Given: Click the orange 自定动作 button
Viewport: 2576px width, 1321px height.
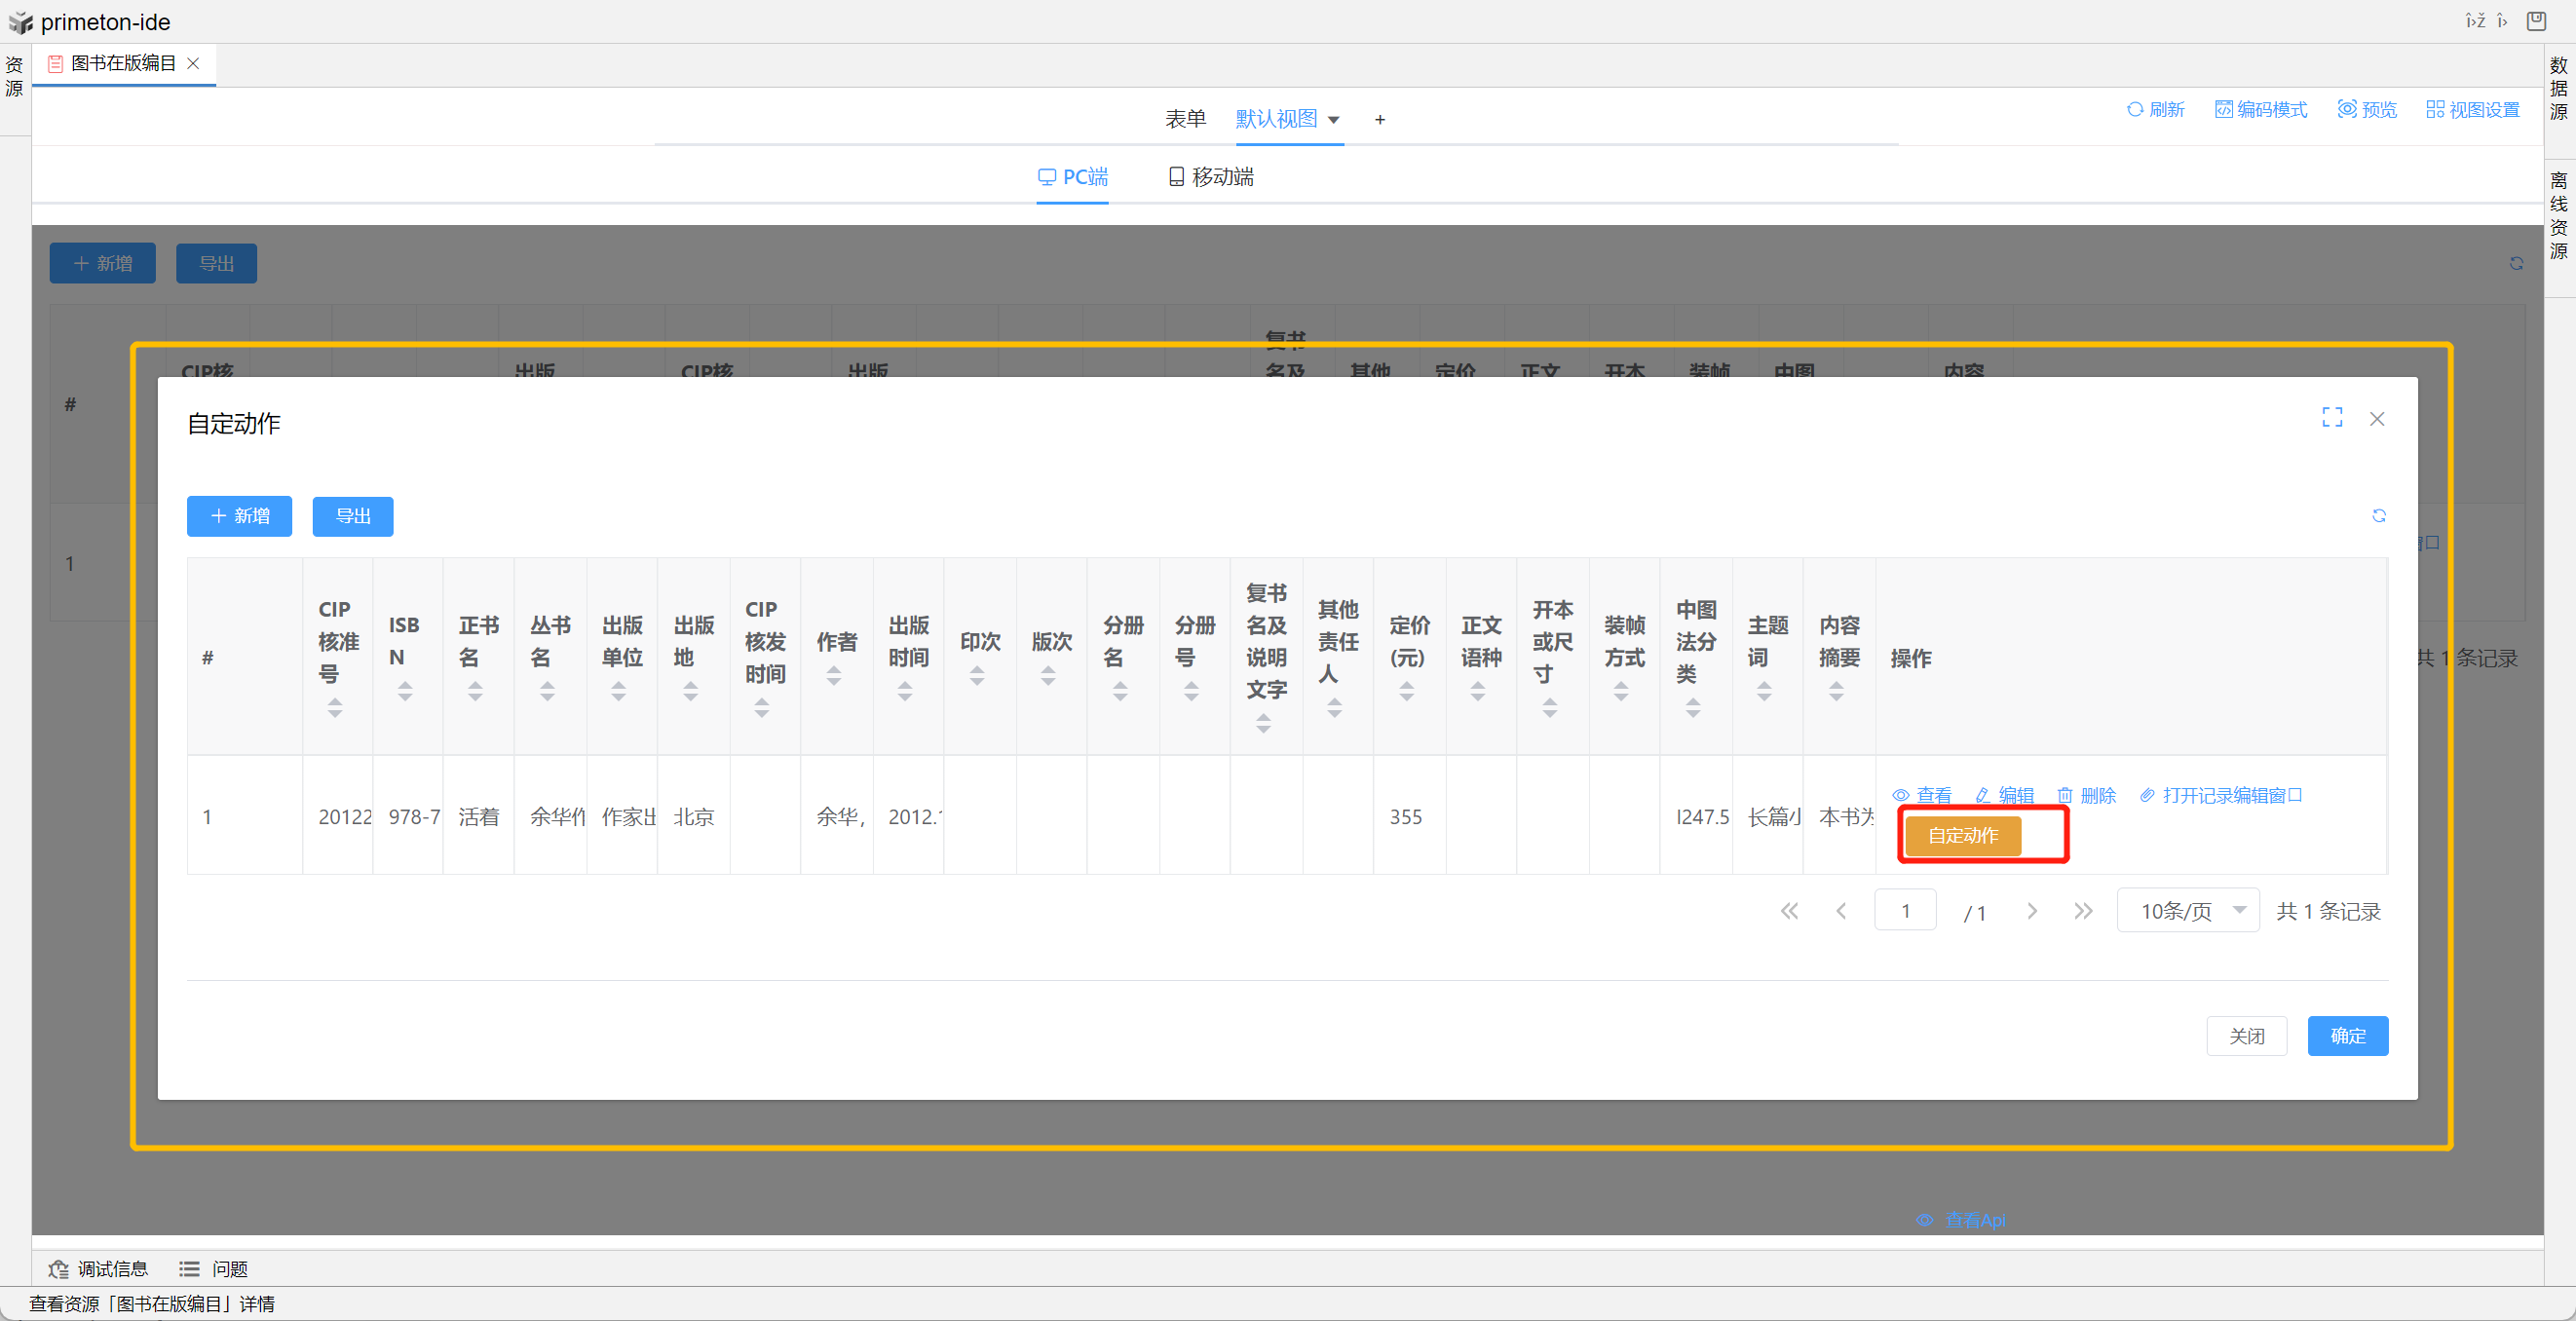Looking at the screenshot, I should point(1962,835).
